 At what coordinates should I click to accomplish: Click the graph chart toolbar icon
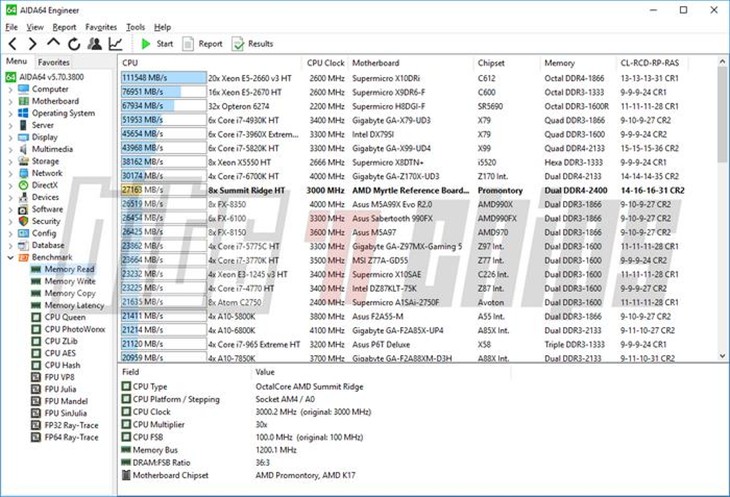pyautogui.click(x=115, y=44)
